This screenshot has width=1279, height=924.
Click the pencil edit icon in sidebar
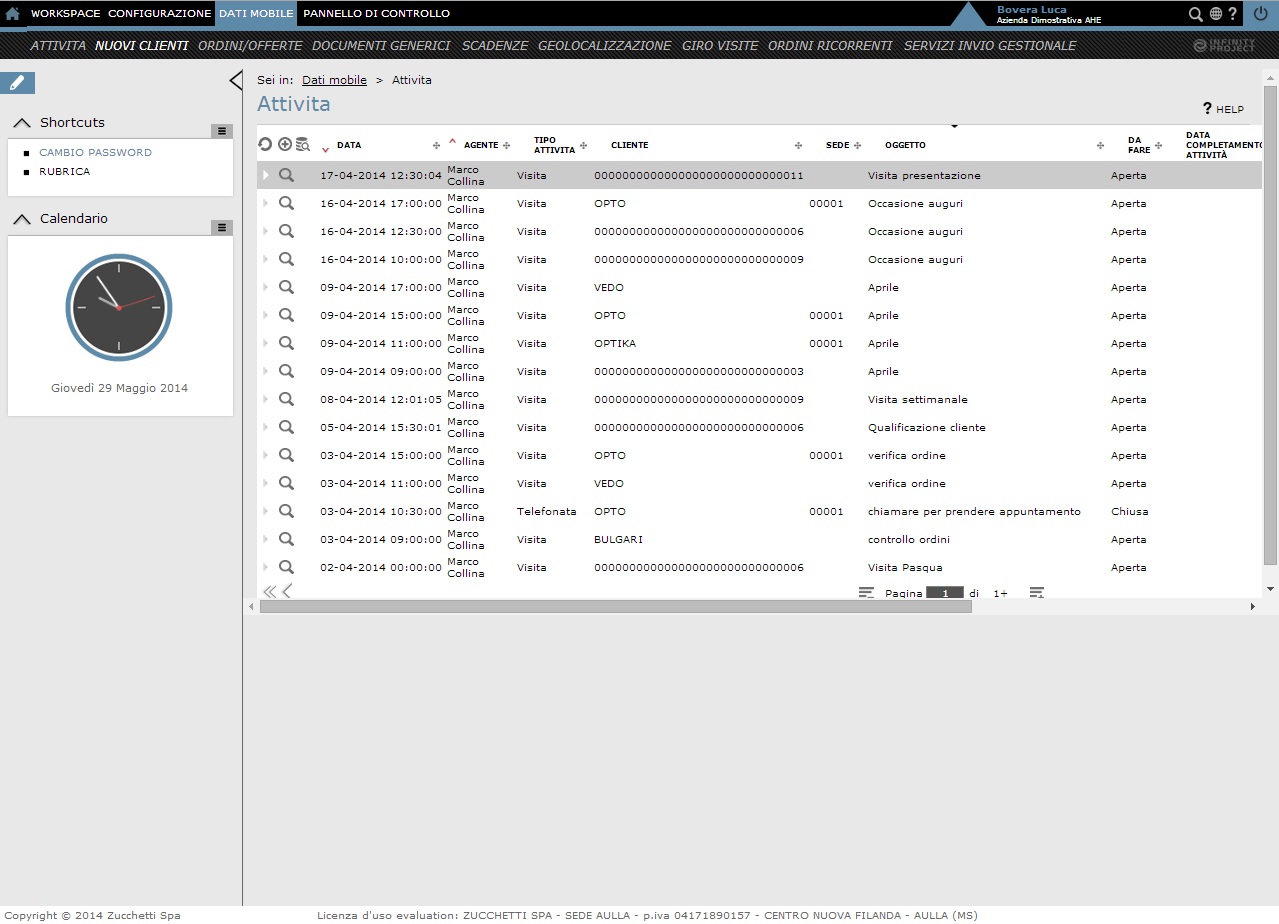(x=18, y=83)
